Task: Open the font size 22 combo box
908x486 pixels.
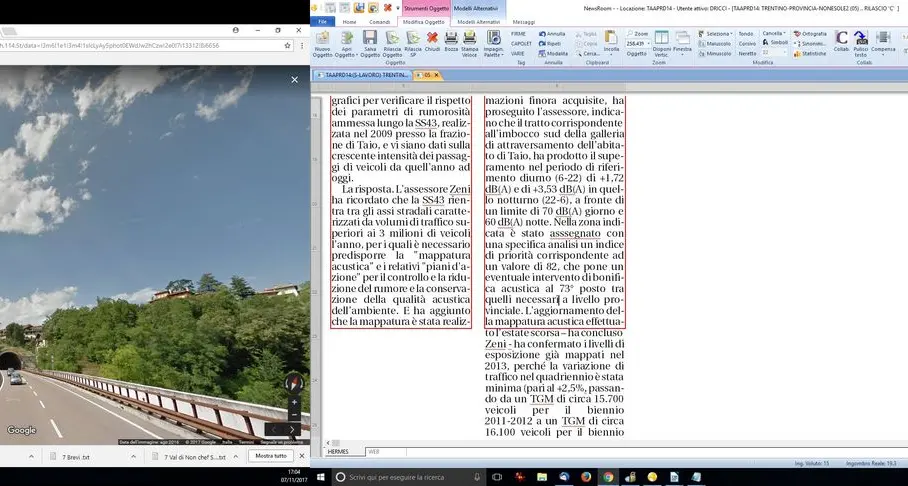Action: pyautogui.click(x=774, y=52)
